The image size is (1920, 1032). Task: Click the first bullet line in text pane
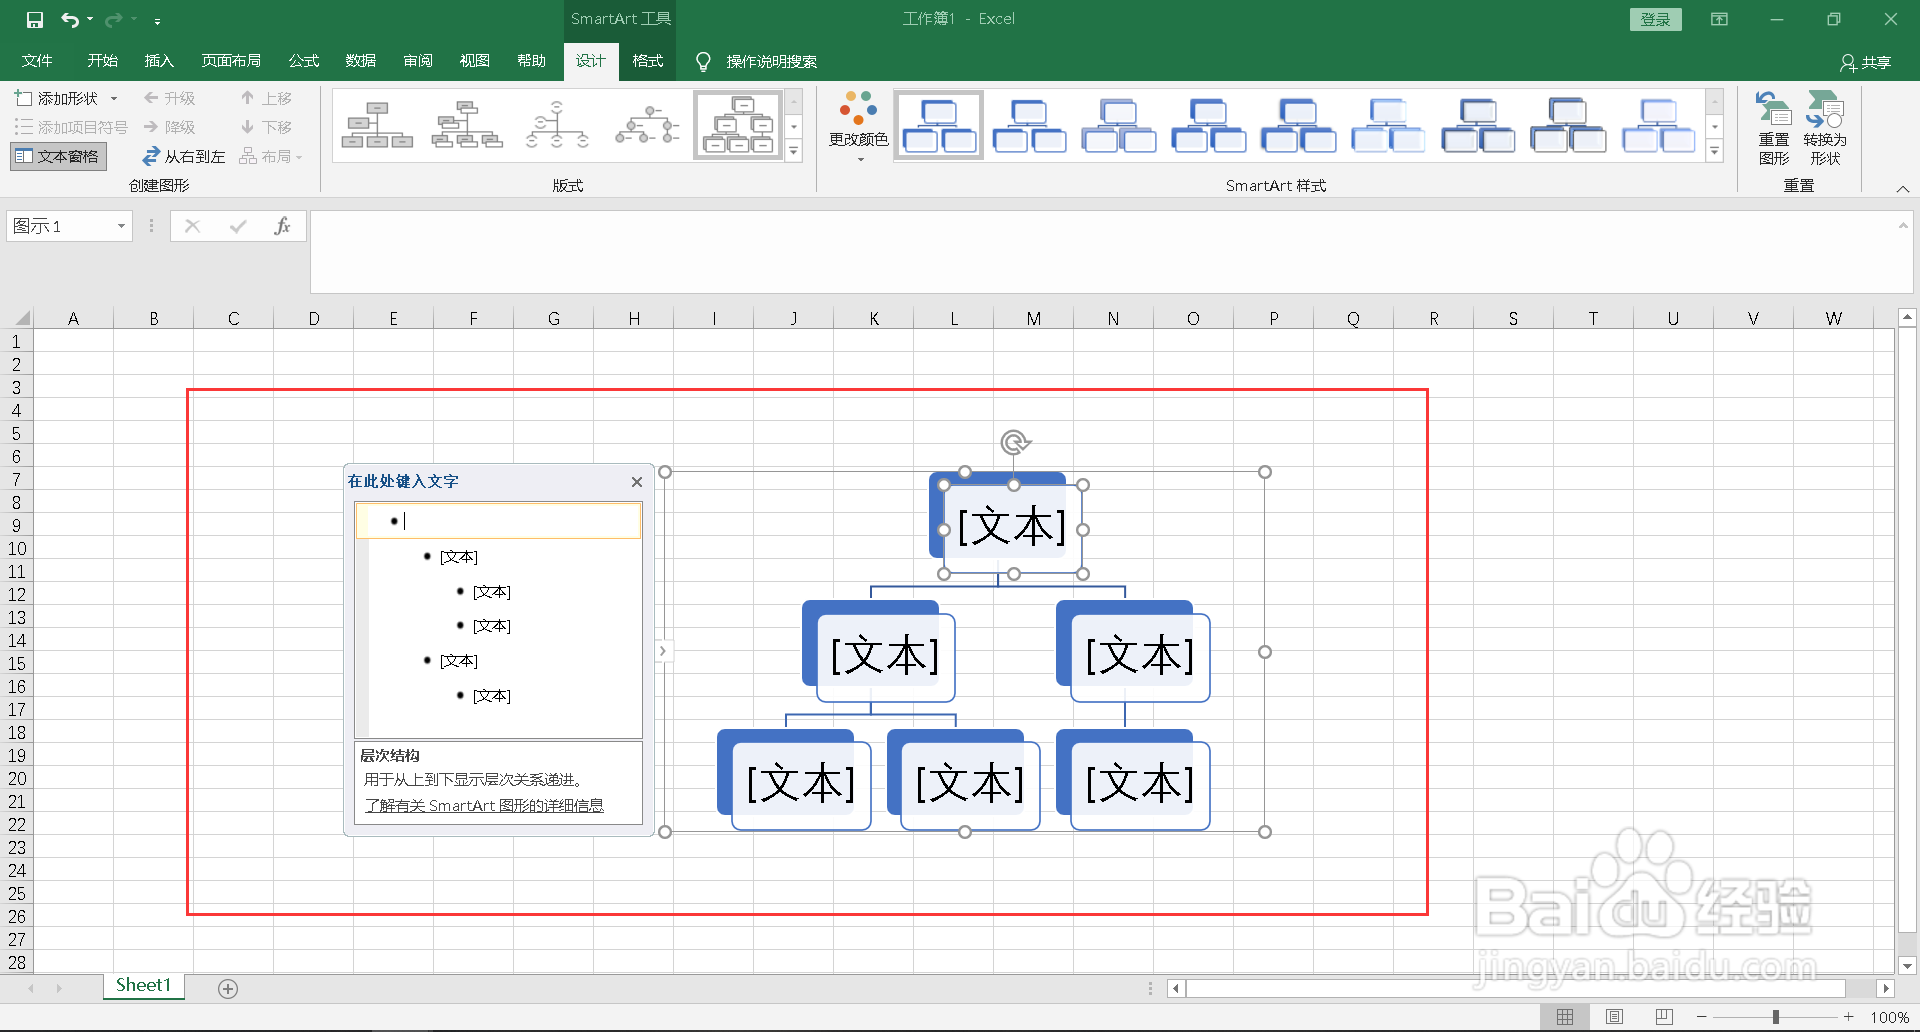point(498,521)
